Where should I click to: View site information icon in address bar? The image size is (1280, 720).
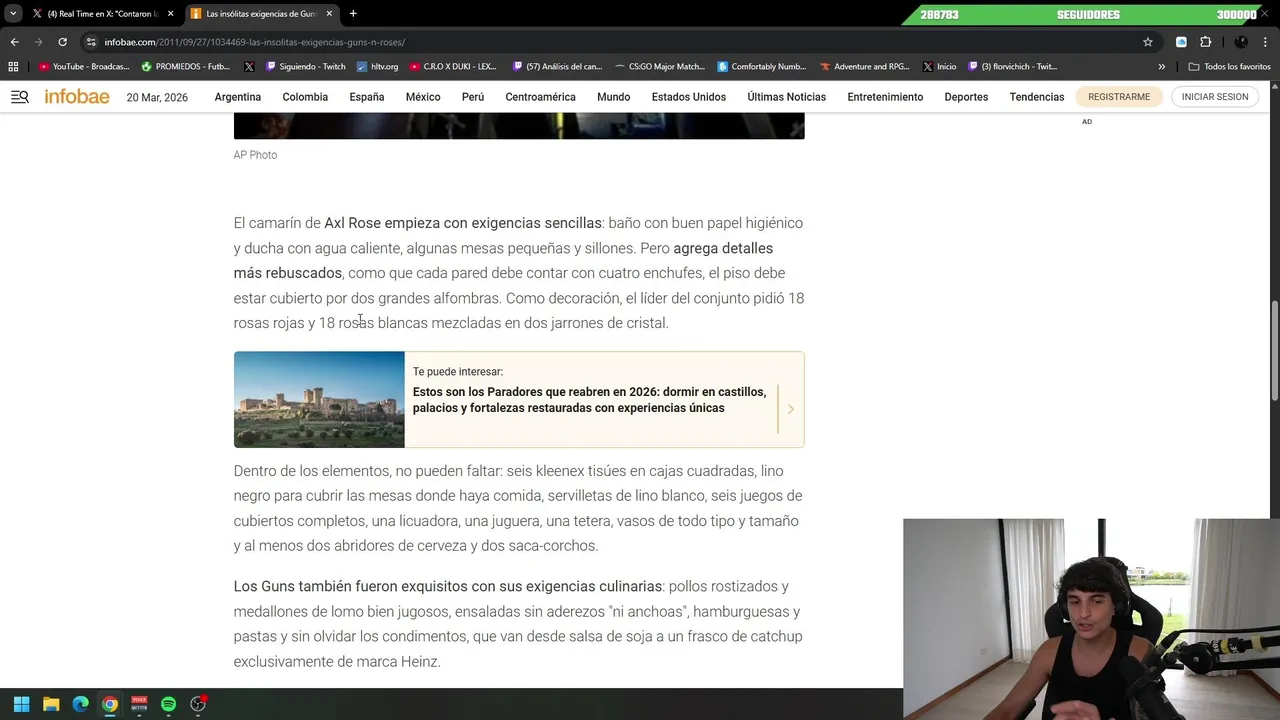coord(91,42)
